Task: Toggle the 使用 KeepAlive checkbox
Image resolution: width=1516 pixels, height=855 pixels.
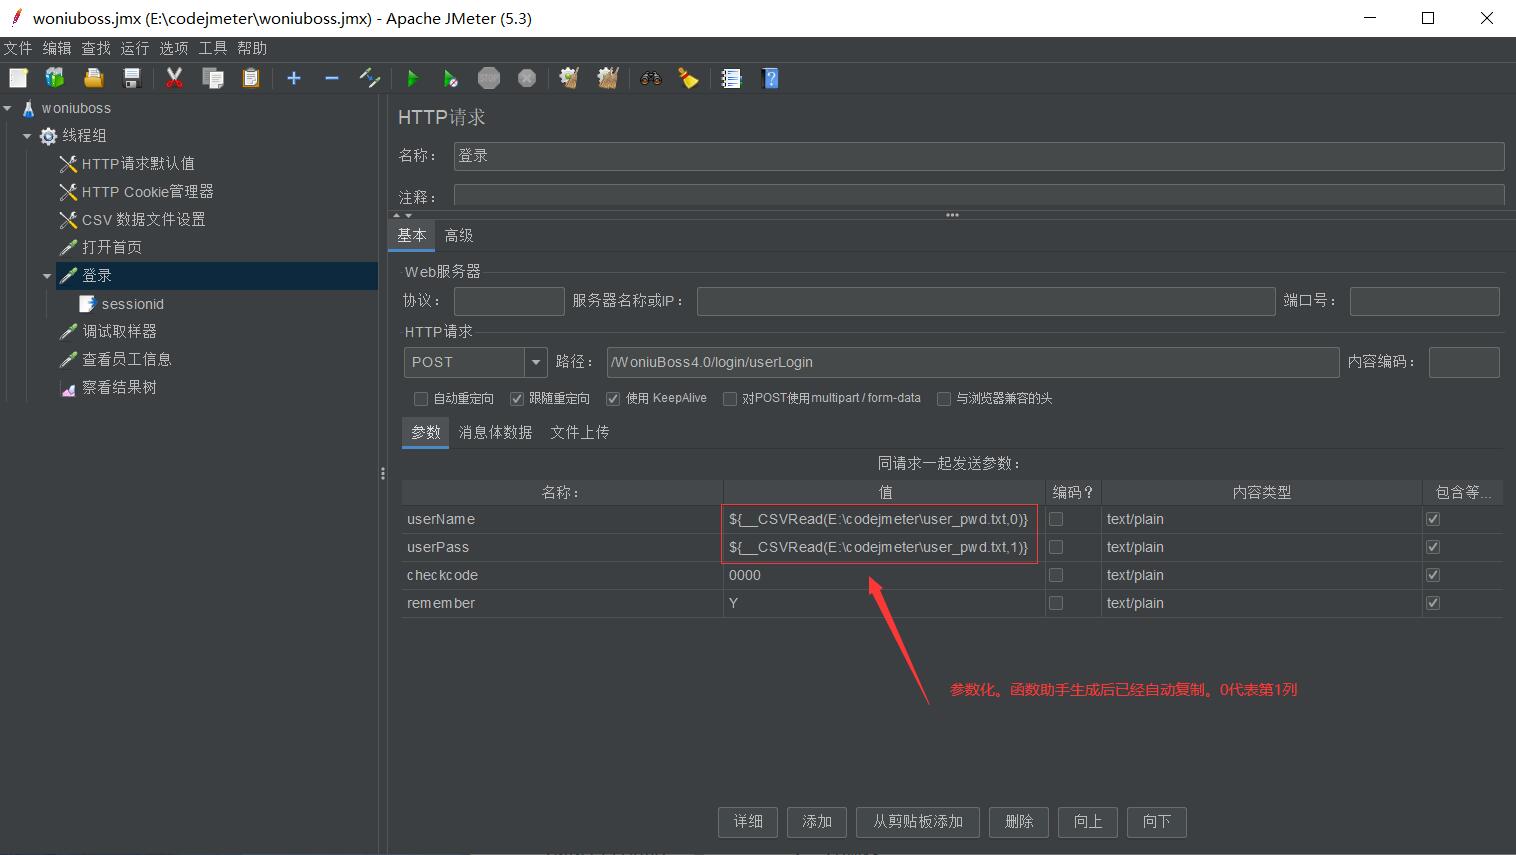Action: tap(613, 398)
